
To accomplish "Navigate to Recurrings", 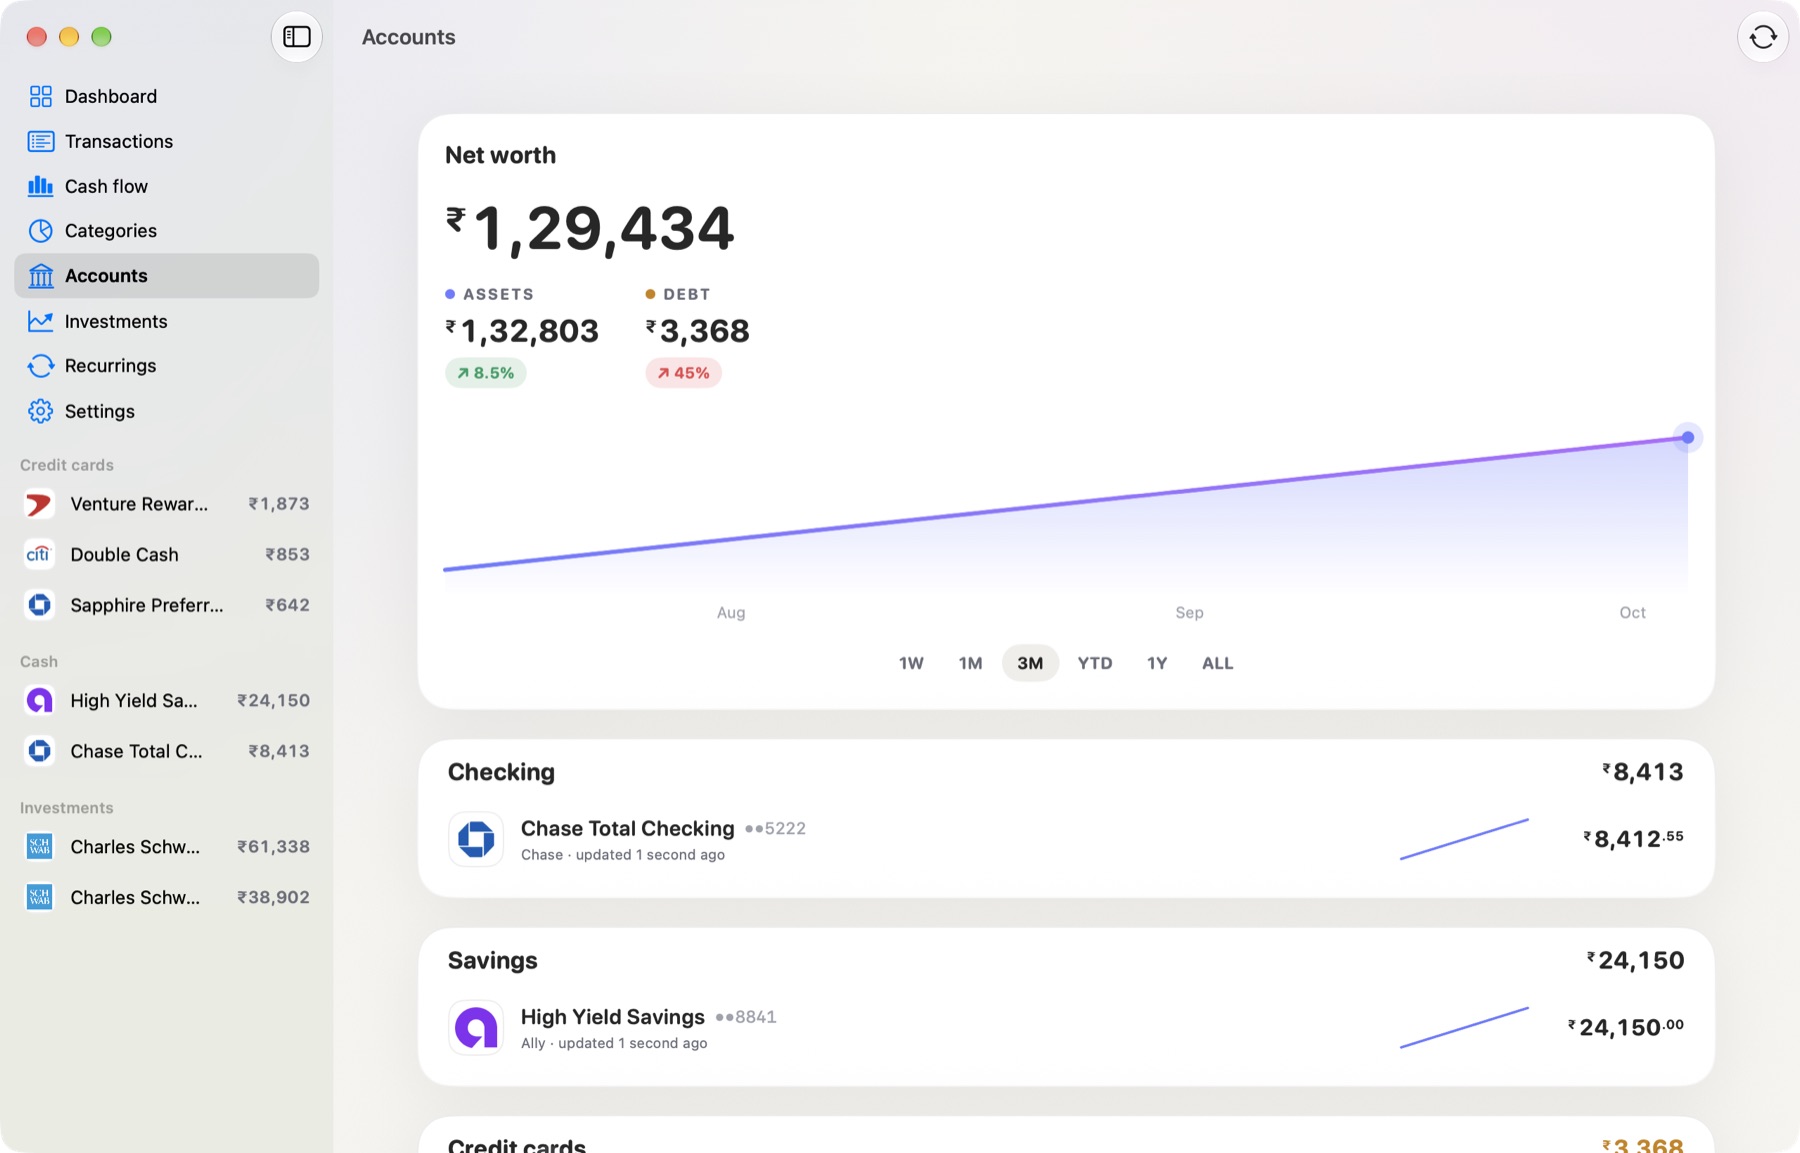I will click(x=167, y=366).
